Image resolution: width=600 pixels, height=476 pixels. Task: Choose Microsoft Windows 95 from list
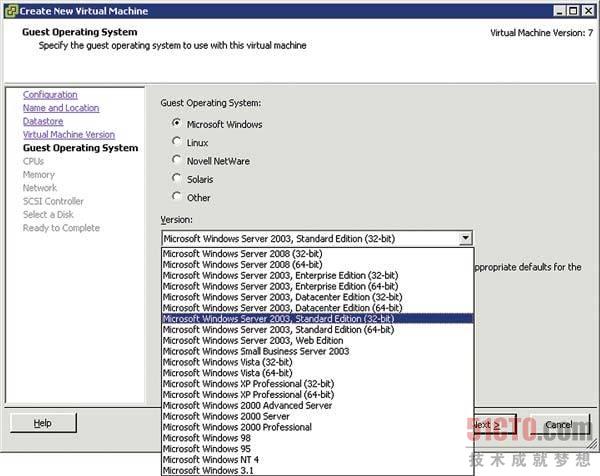point(317,448)
